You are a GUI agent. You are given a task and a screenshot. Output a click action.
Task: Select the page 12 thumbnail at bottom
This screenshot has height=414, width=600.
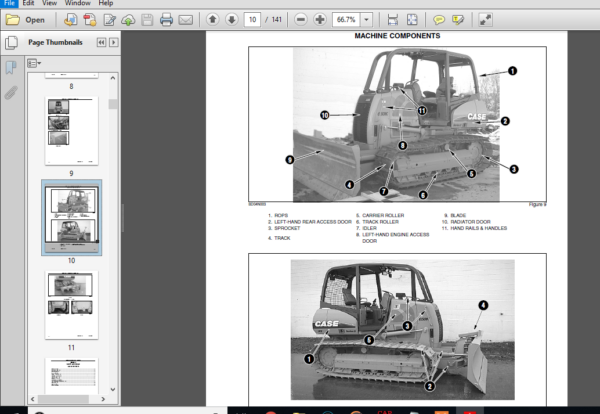tap(72, 376)
